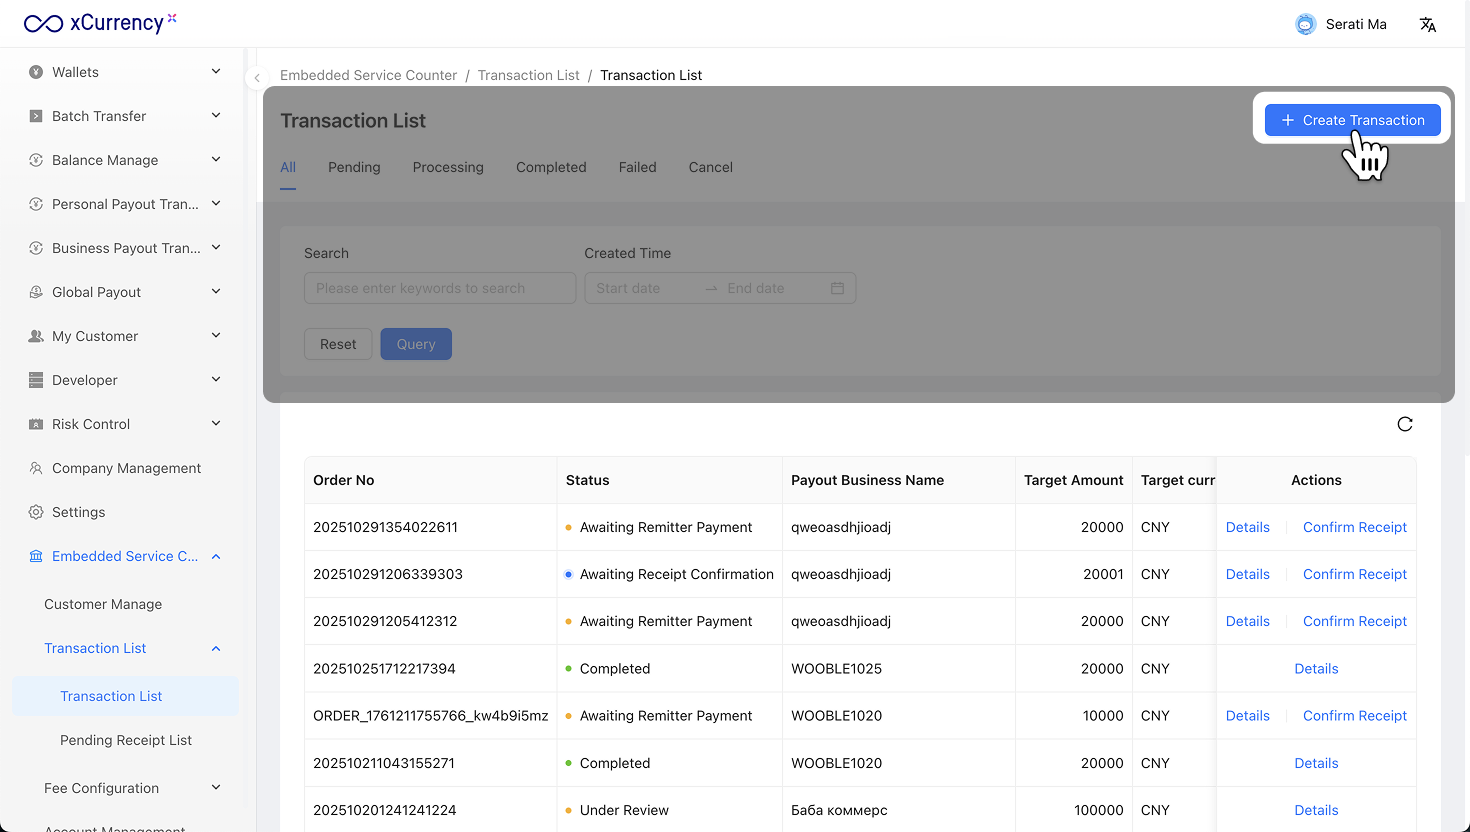This screenshot has height=832, width=1470.
Task: Click the xCurrency logo
Action: pos(100,23)
